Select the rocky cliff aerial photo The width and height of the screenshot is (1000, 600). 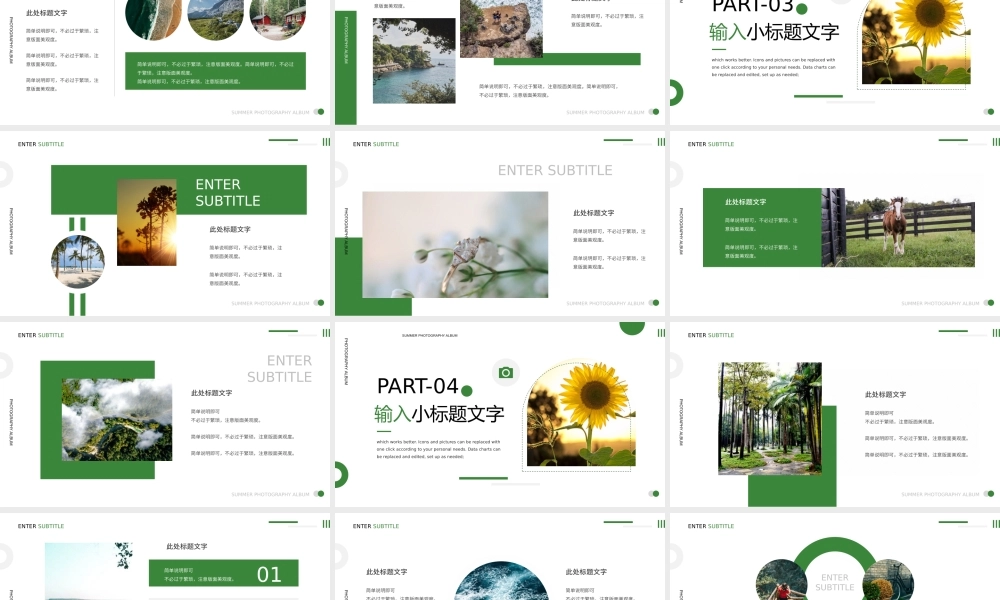click(x=501, y=29)
